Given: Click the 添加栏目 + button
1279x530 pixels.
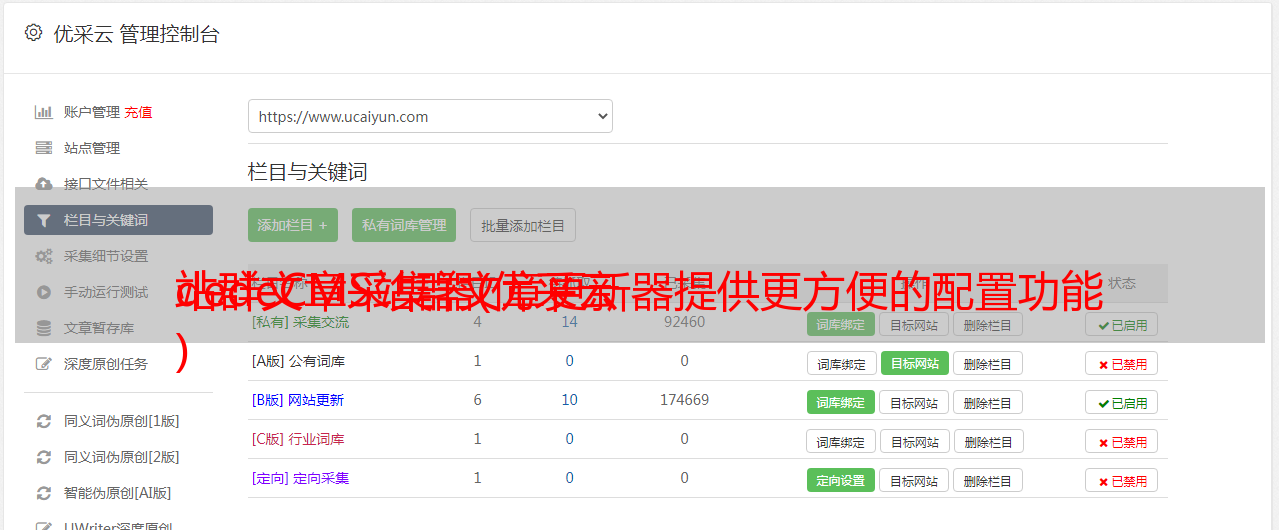Looking at the screenshot, I should [x=293, y=225].
